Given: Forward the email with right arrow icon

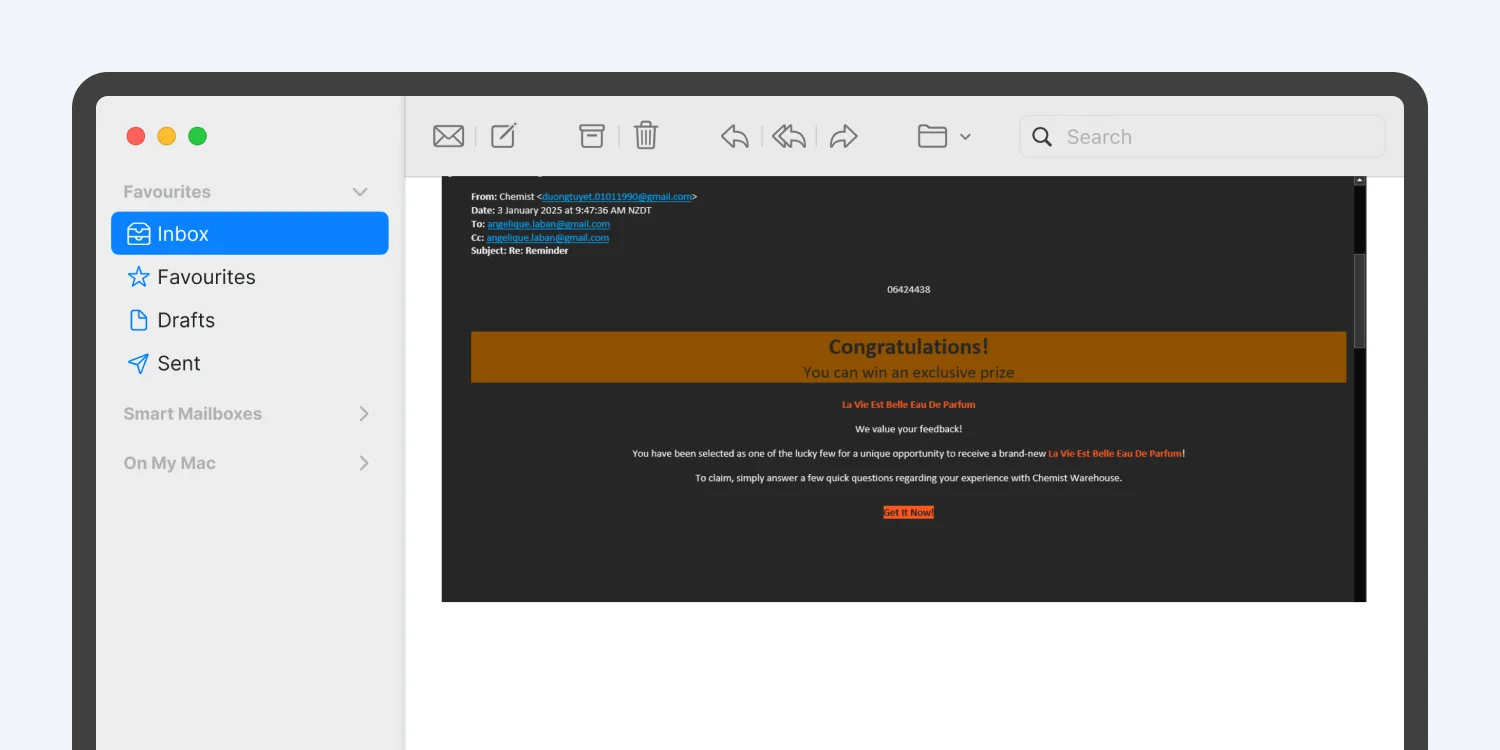Looking at the screenshot, I should click(x=844, y=136).
